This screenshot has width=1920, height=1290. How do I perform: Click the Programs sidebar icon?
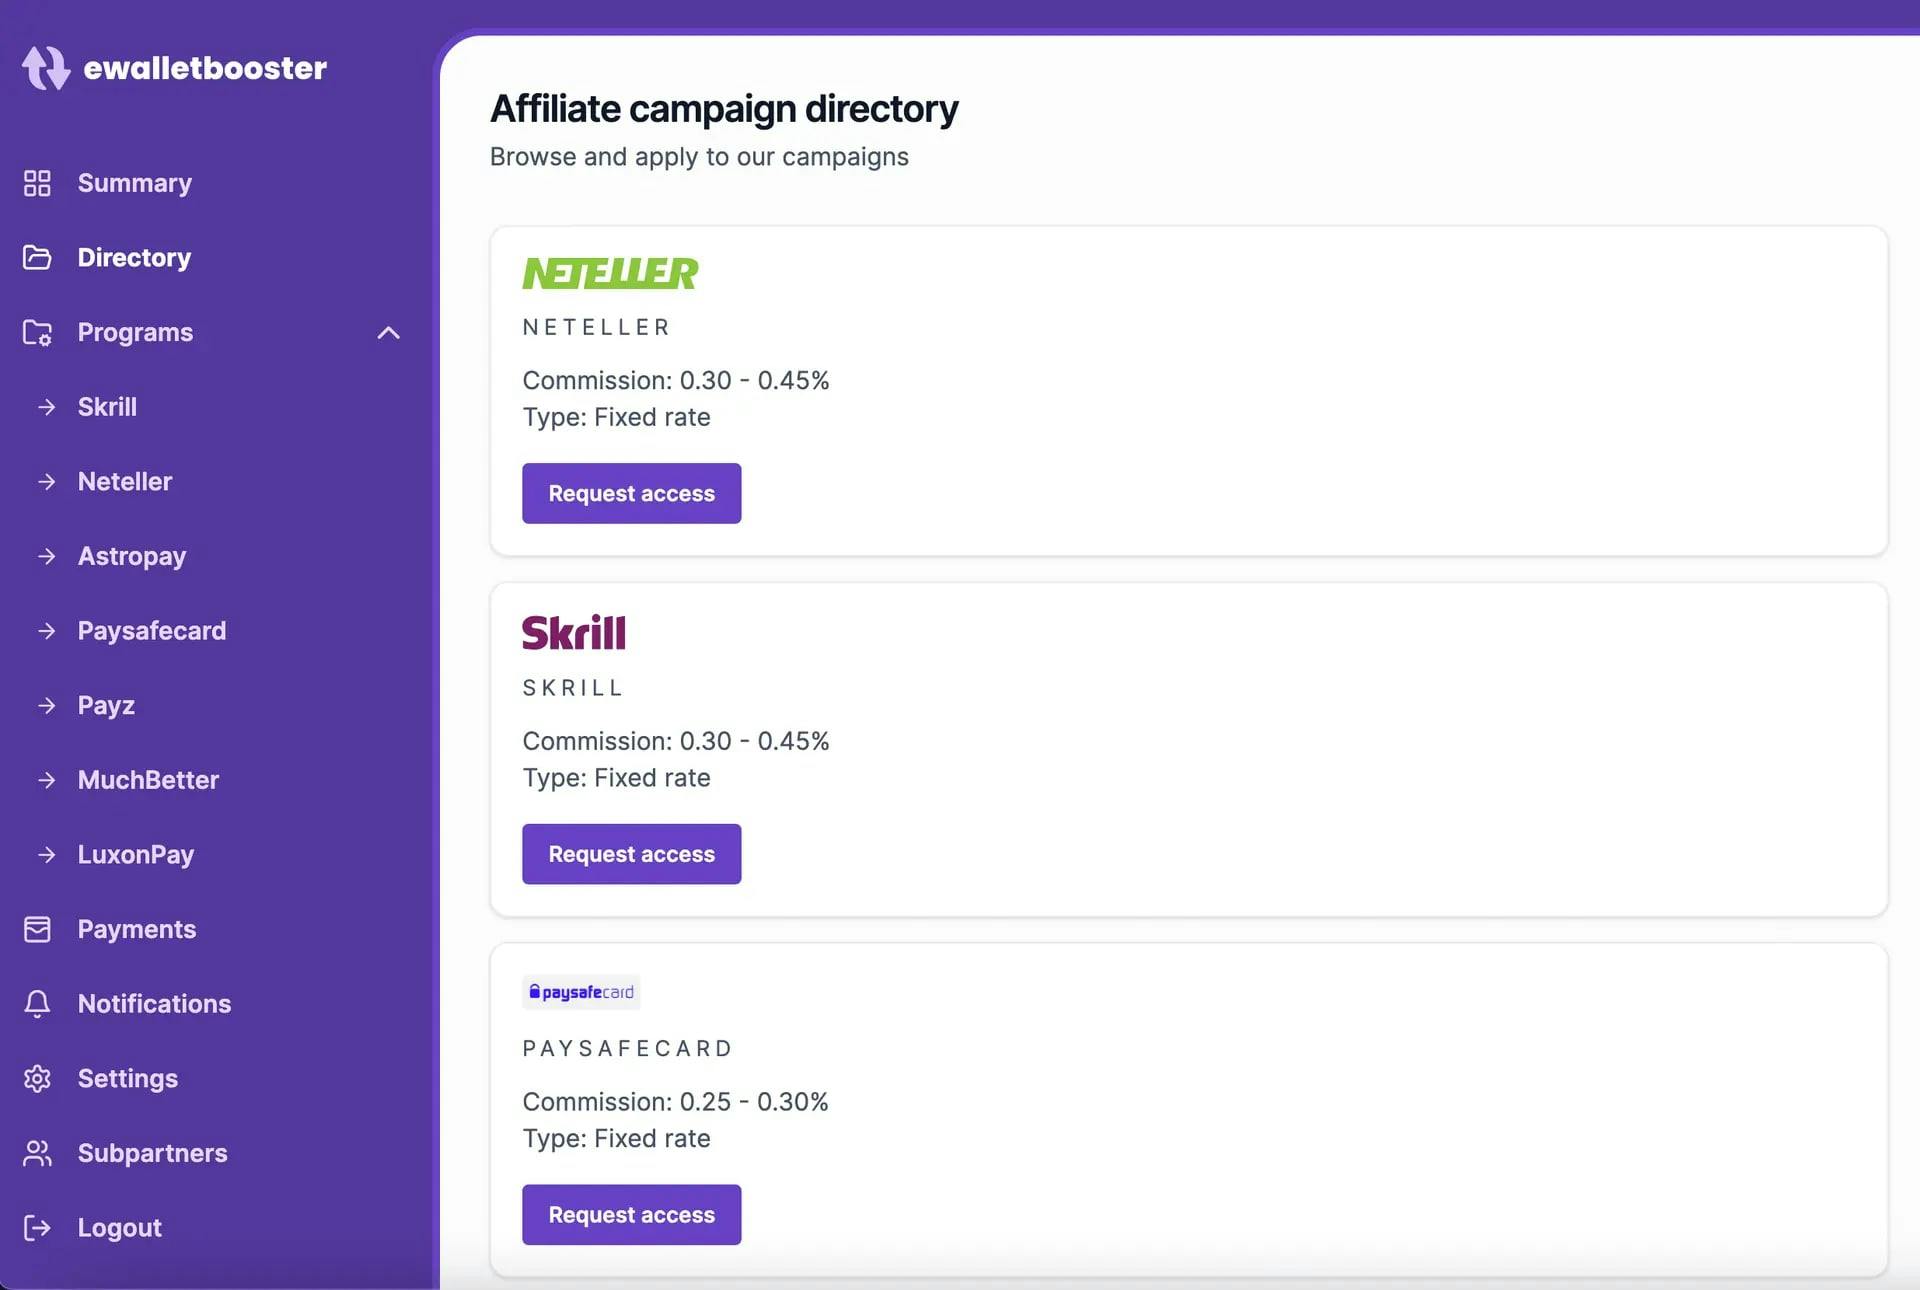(x=36, y=333)
